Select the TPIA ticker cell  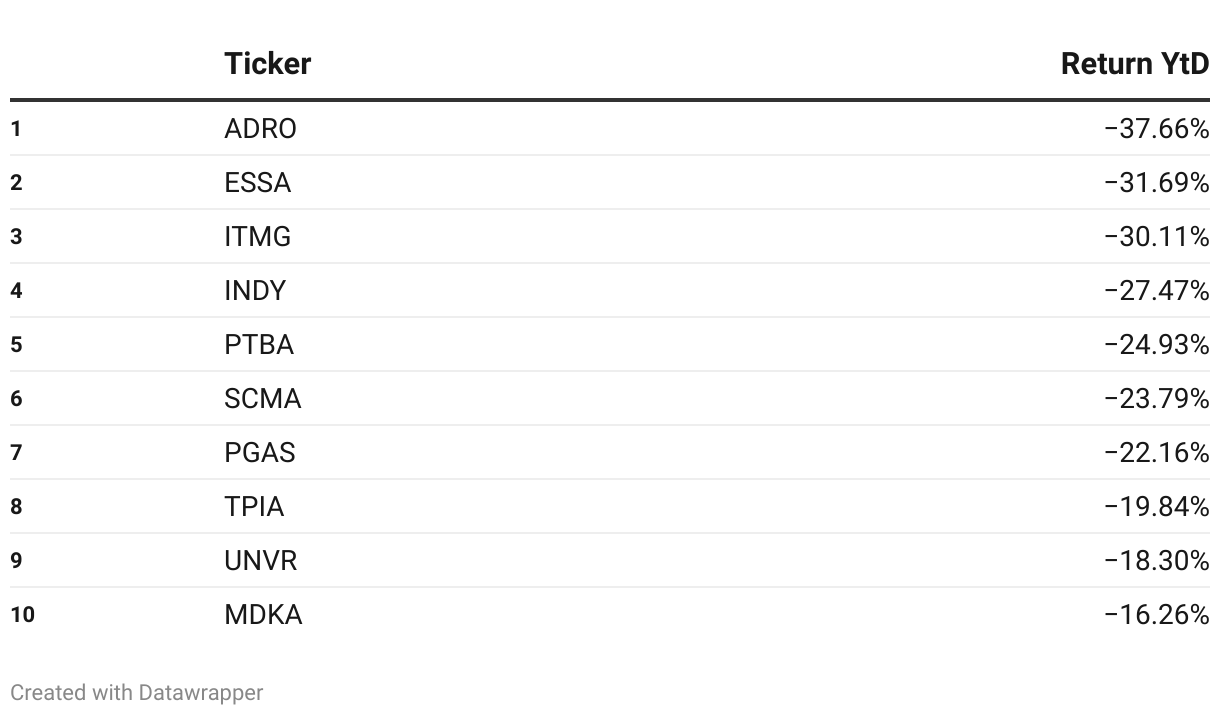tap(254, 507)
